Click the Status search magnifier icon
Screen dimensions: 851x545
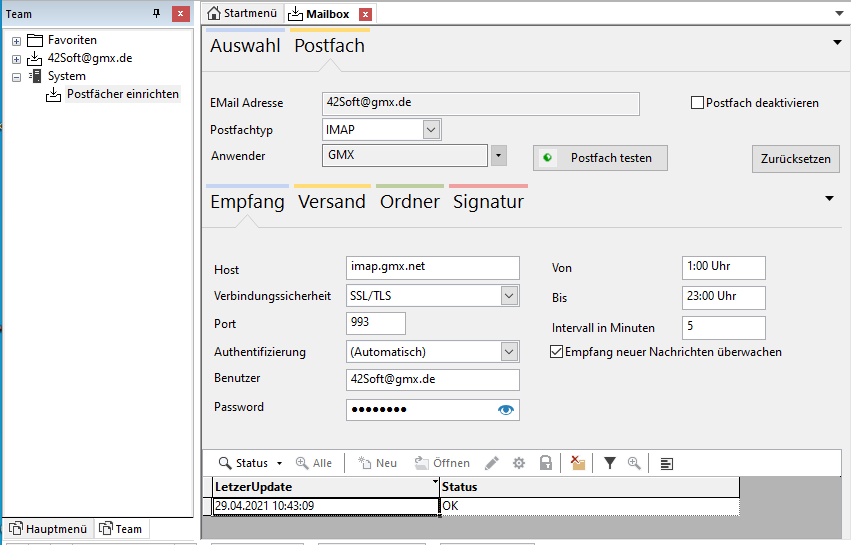tap(225, 463)
